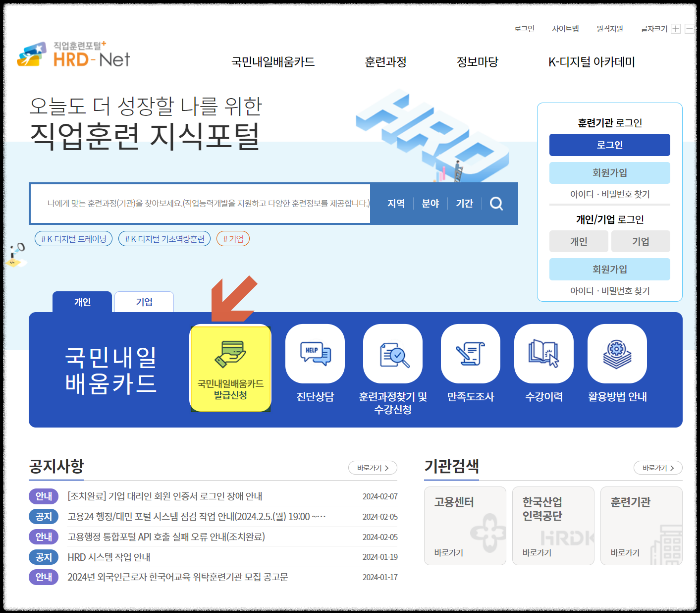The image size is (700, 613).
Task: Click the 기관검색 heading
Action: pos(451,466)
